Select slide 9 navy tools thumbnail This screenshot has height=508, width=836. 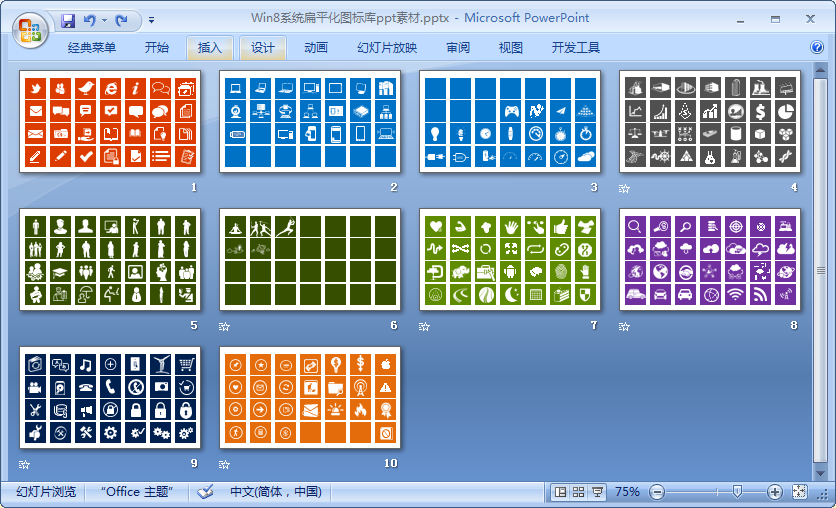tap(110, 398)
